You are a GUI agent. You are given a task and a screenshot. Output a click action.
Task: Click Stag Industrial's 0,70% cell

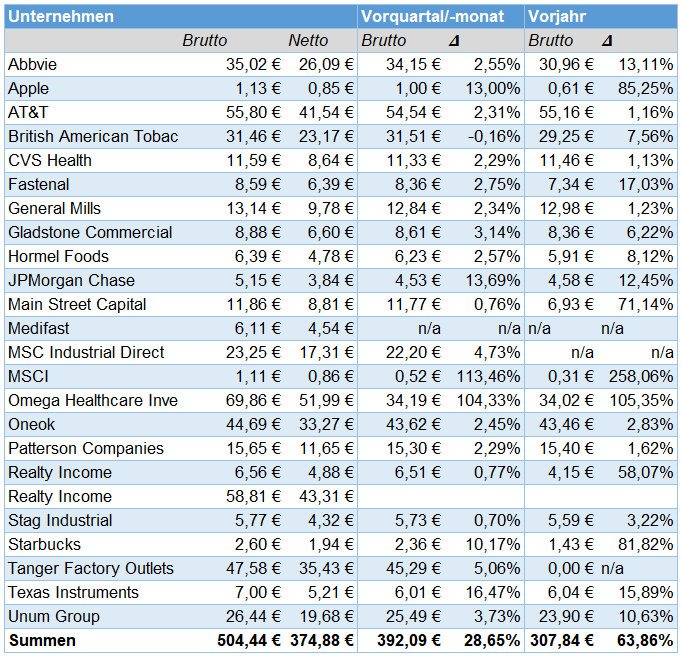[497, 520]
